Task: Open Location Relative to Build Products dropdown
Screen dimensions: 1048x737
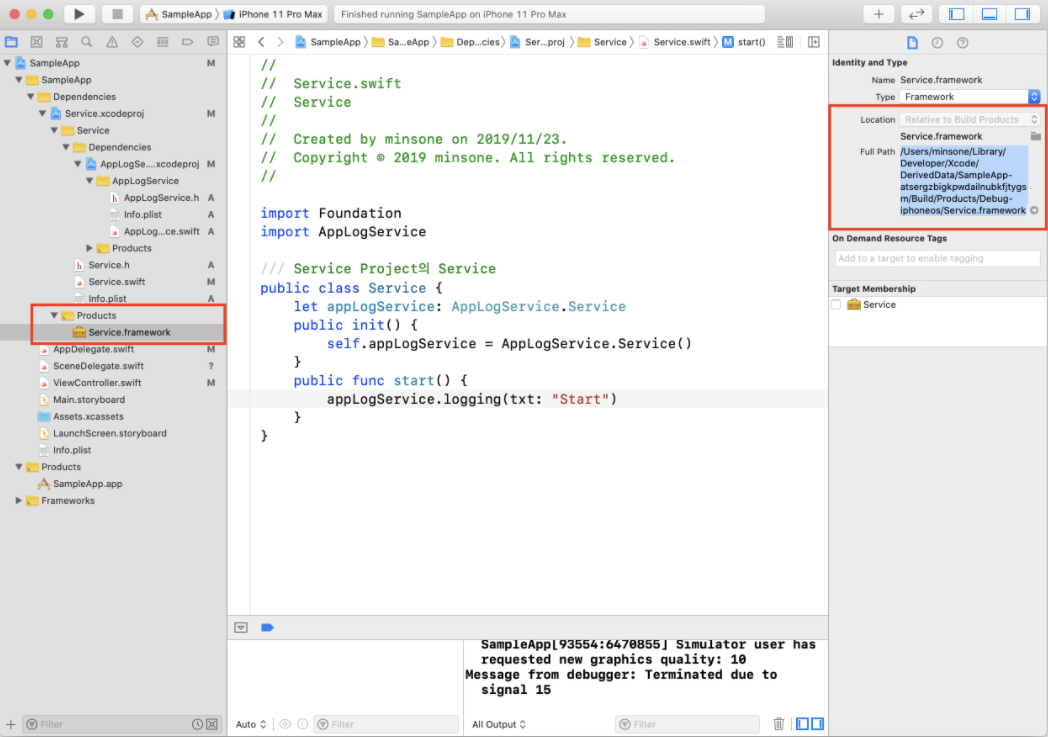Action: click(x=970, y=120)
